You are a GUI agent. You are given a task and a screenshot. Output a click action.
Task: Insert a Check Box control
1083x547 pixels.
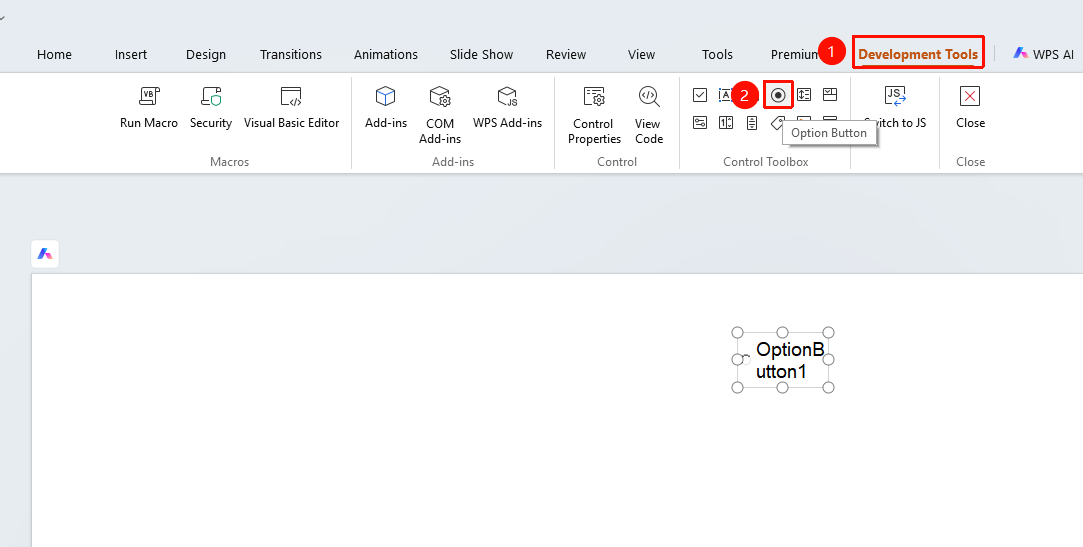point(700,95)
